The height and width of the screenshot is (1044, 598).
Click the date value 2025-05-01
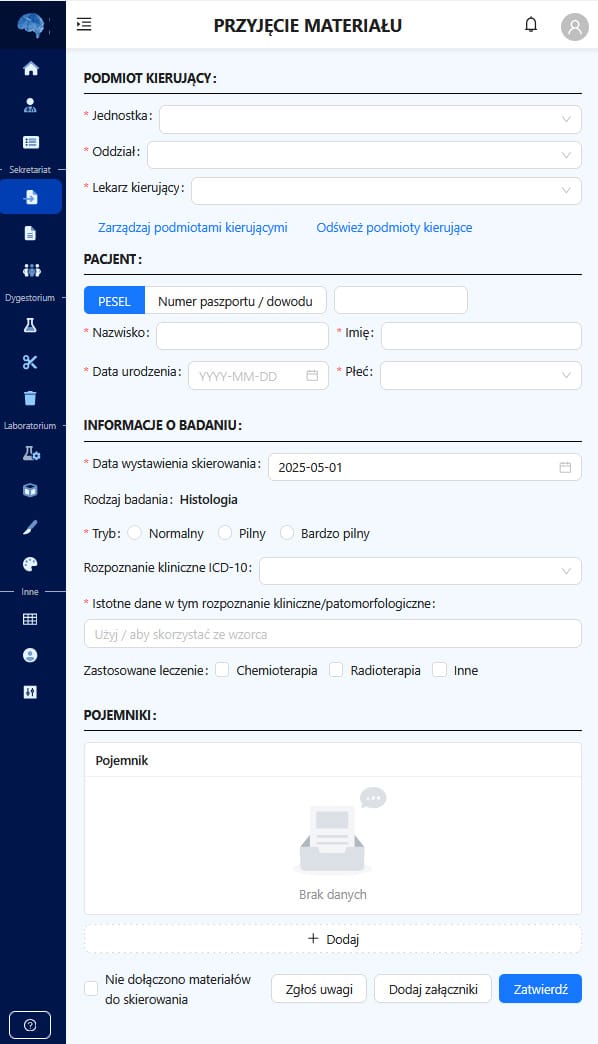[310, 467]
